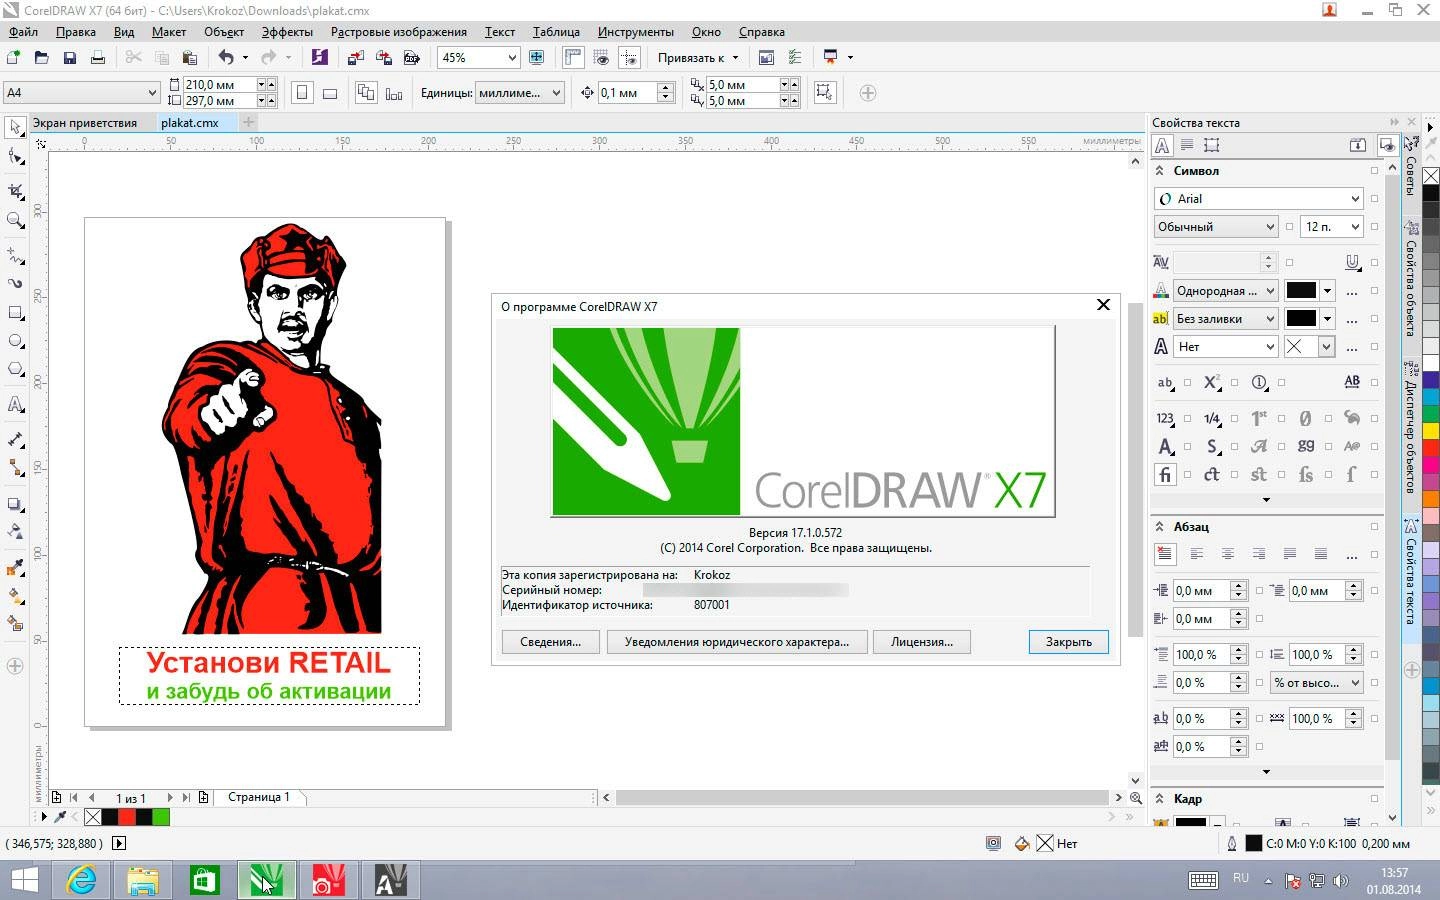The image size is (1440, 900).
Task: Pick the red swatch in document palette
Action: point(127,817)
